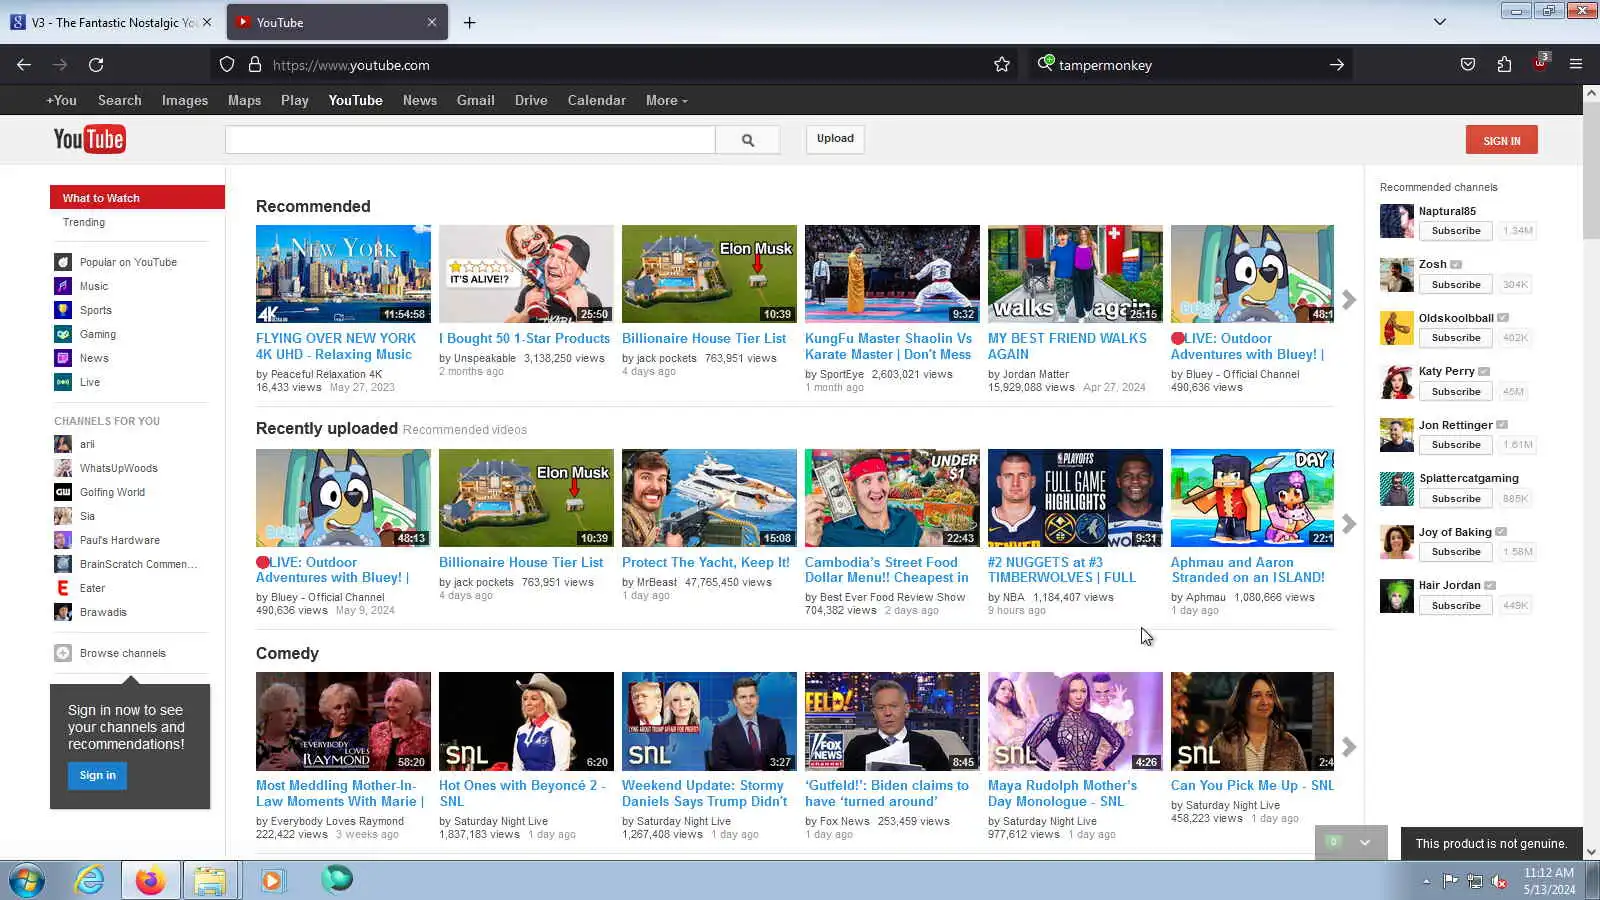Click the YouTube logo

click(89, 139)
